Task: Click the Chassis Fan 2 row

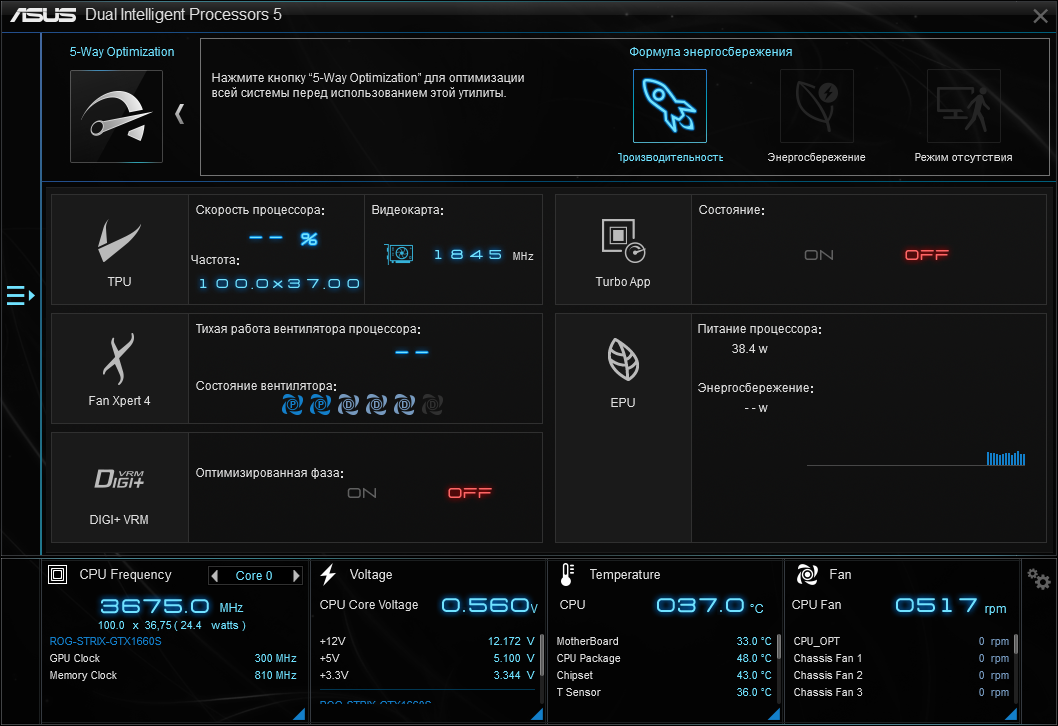Action: click(x=901, y=675)
